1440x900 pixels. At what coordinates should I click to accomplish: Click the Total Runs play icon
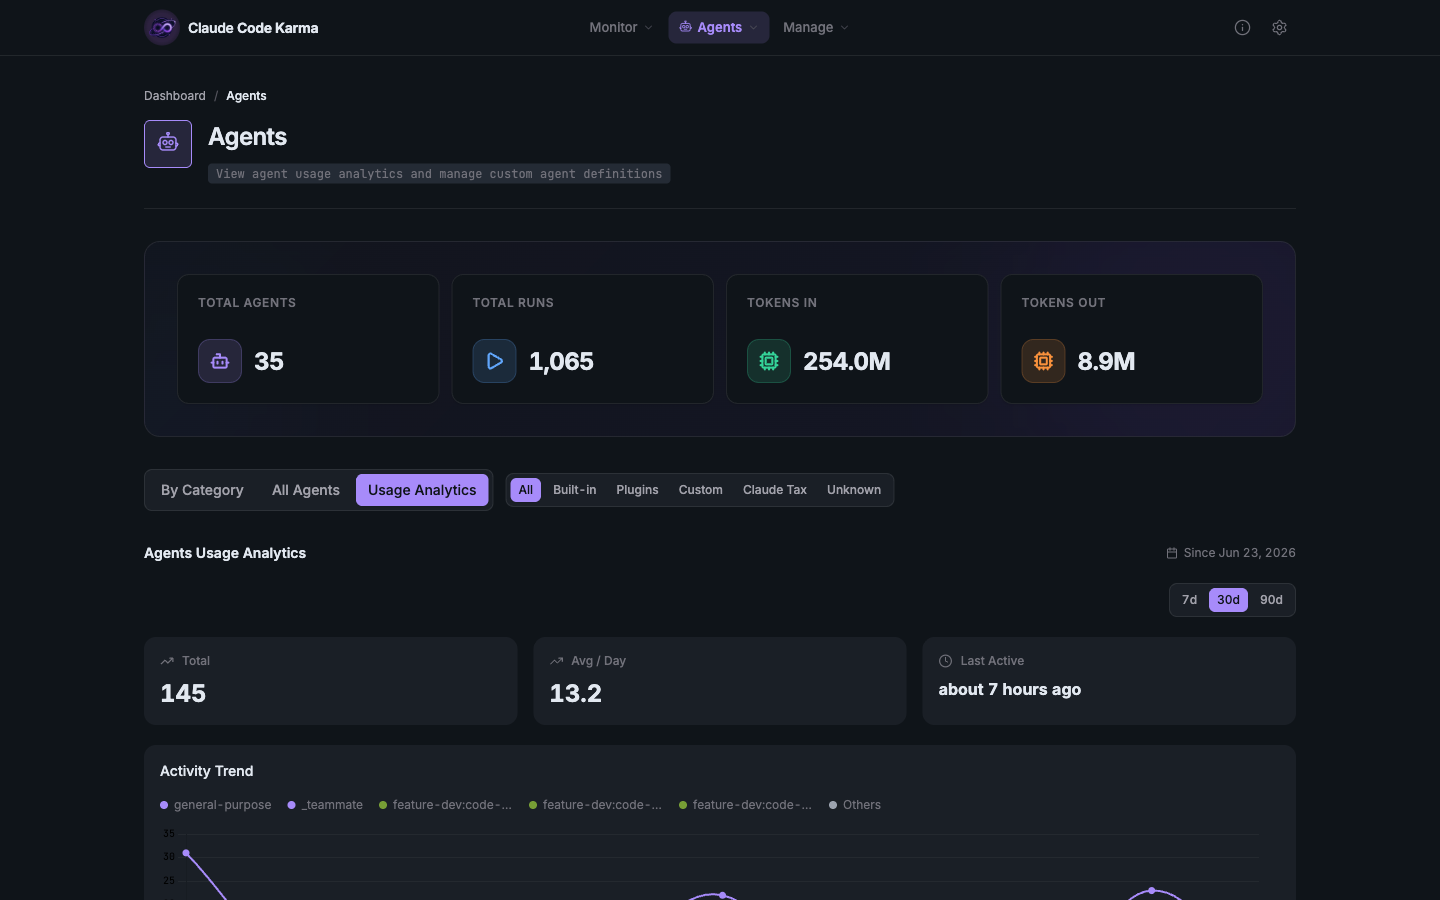(x=494, y=361)
